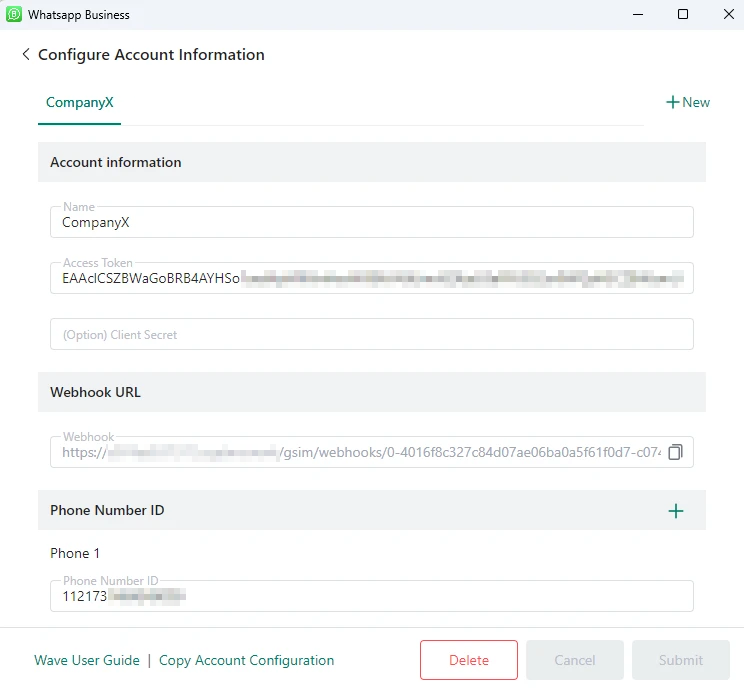Viewport: 744px width, 689px height.
Task: Focus the optional Client Secret field
Action: (x=372, y=334)
